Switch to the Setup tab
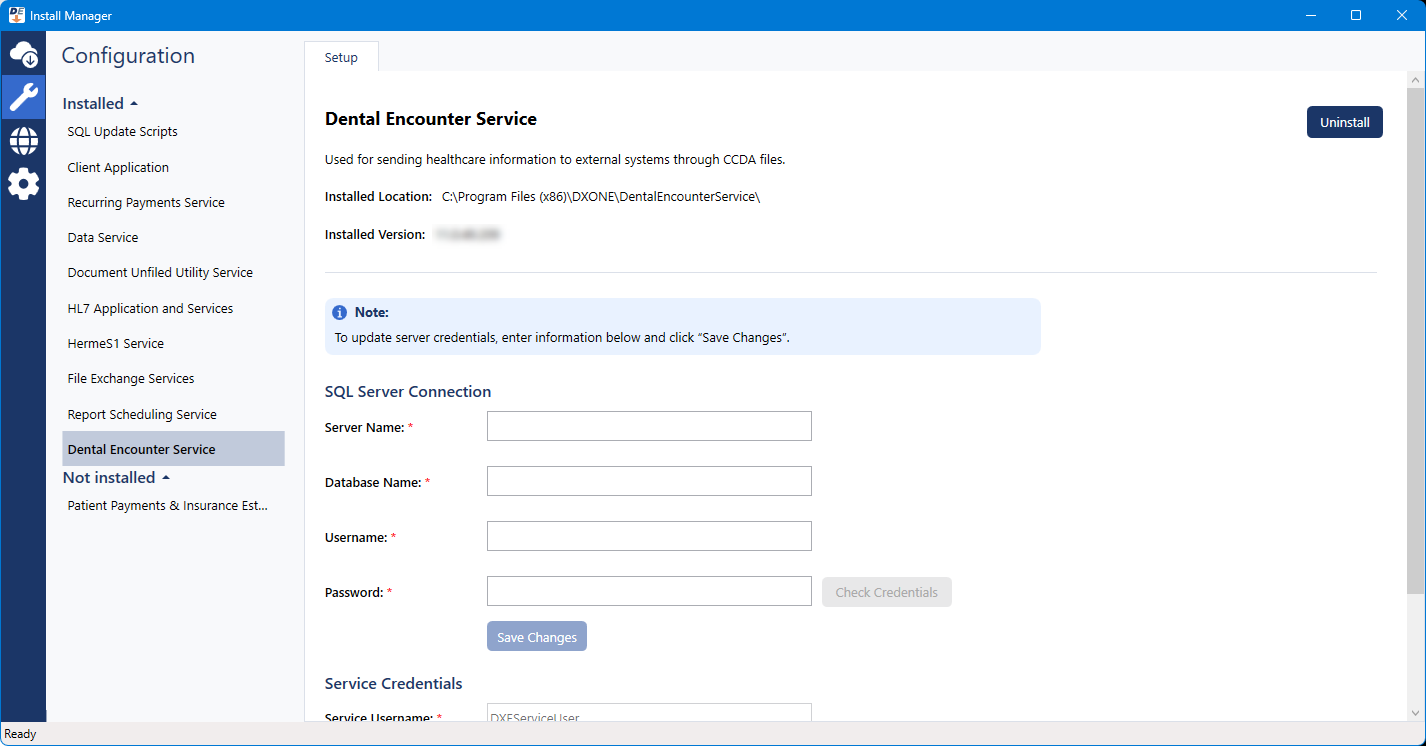 point(341,58)
